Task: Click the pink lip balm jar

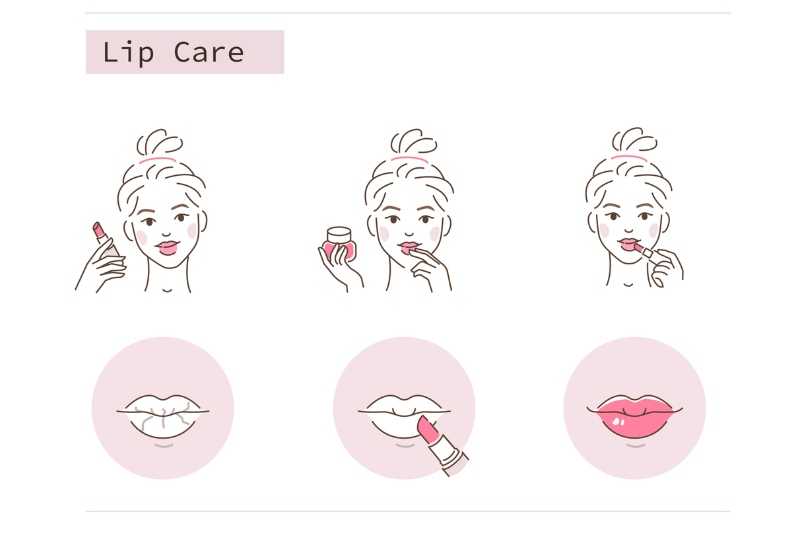Action: [340, 242]
